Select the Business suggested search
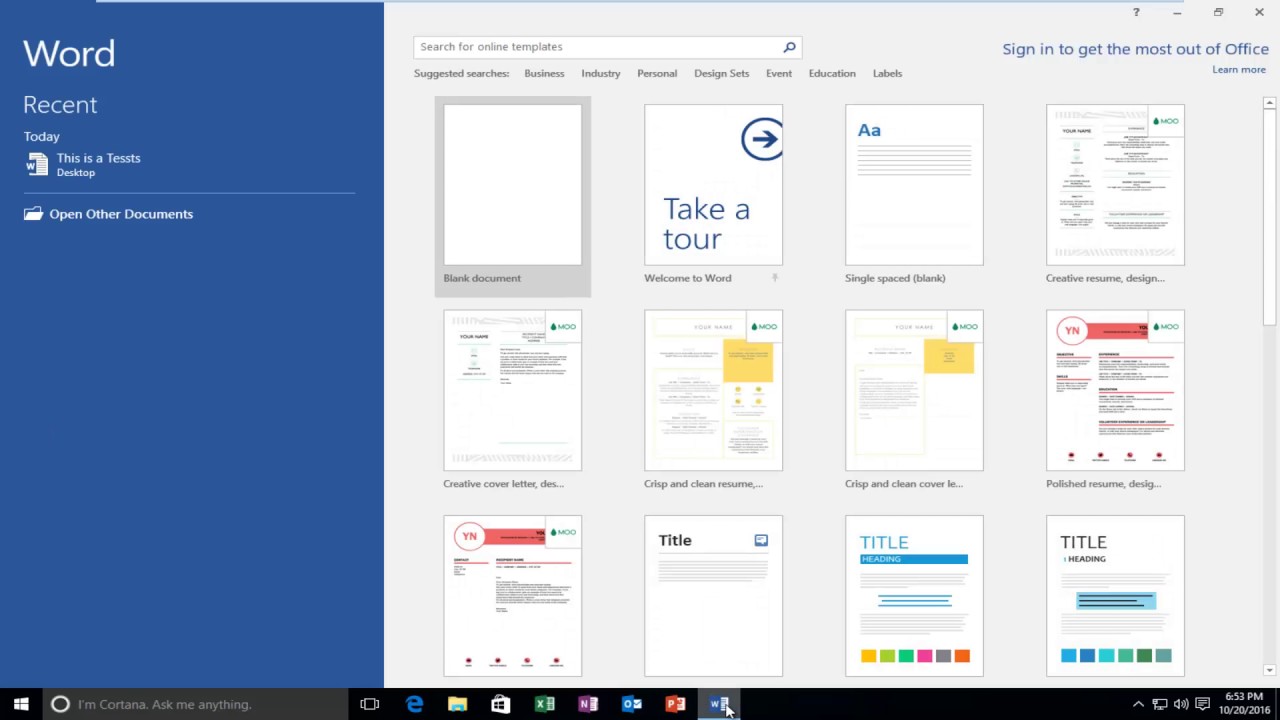The width and height of the screenshot is (1280, 720). click(544, 73)
